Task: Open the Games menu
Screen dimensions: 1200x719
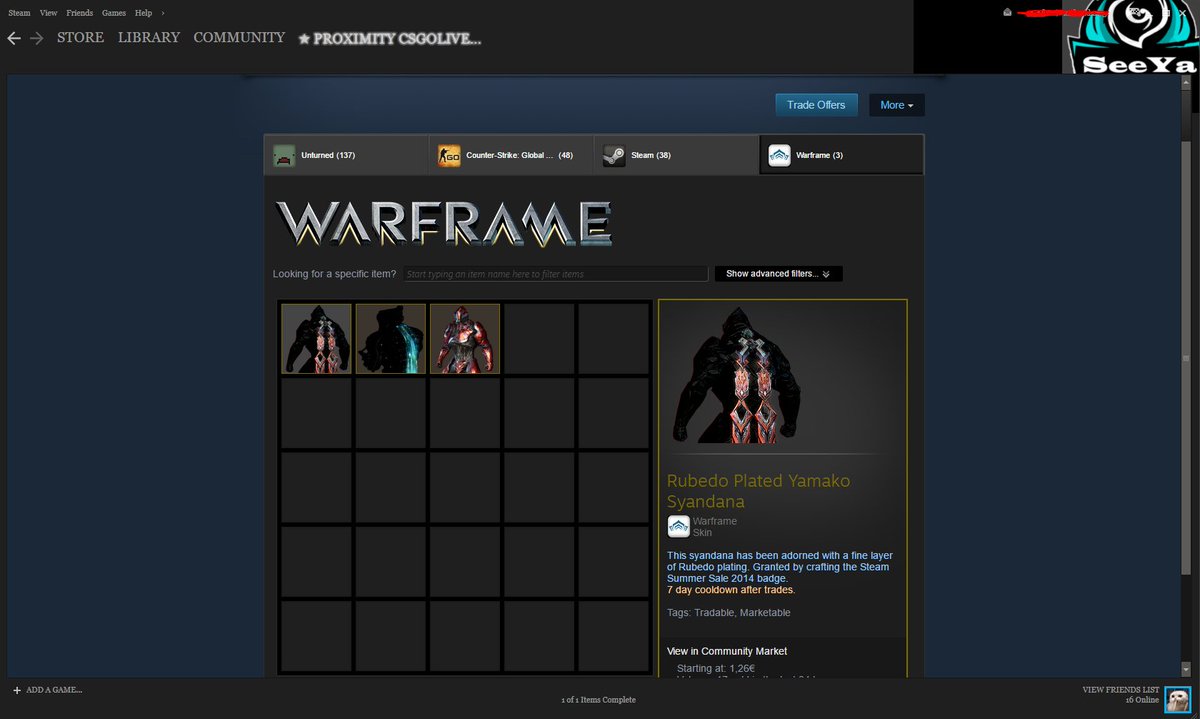Action: pos(114,13)
